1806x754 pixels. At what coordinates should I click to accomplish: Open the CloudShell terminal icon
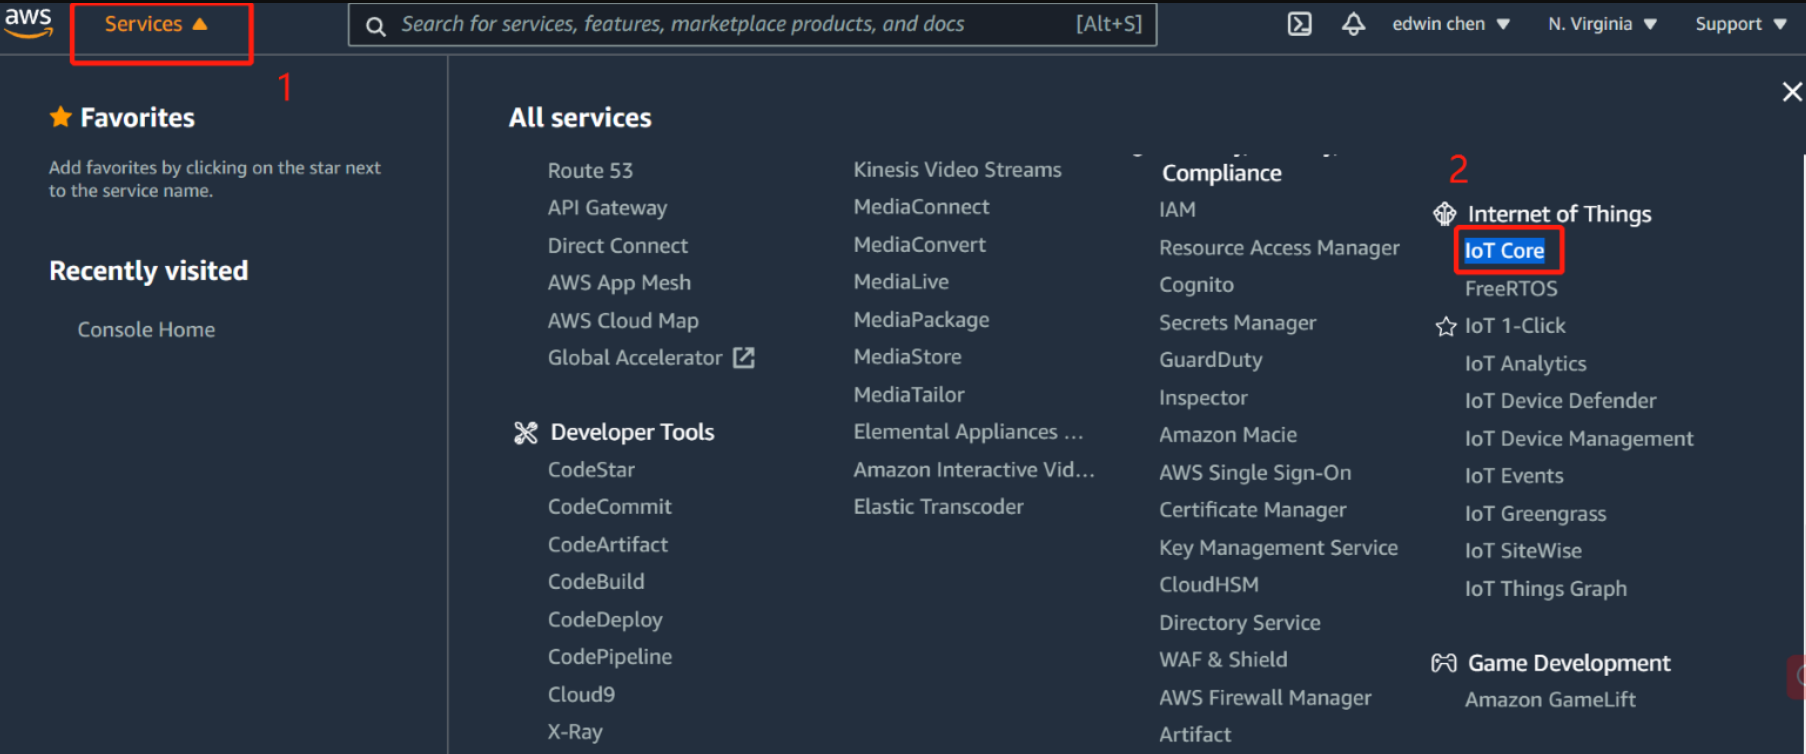tap(1299, 24)
